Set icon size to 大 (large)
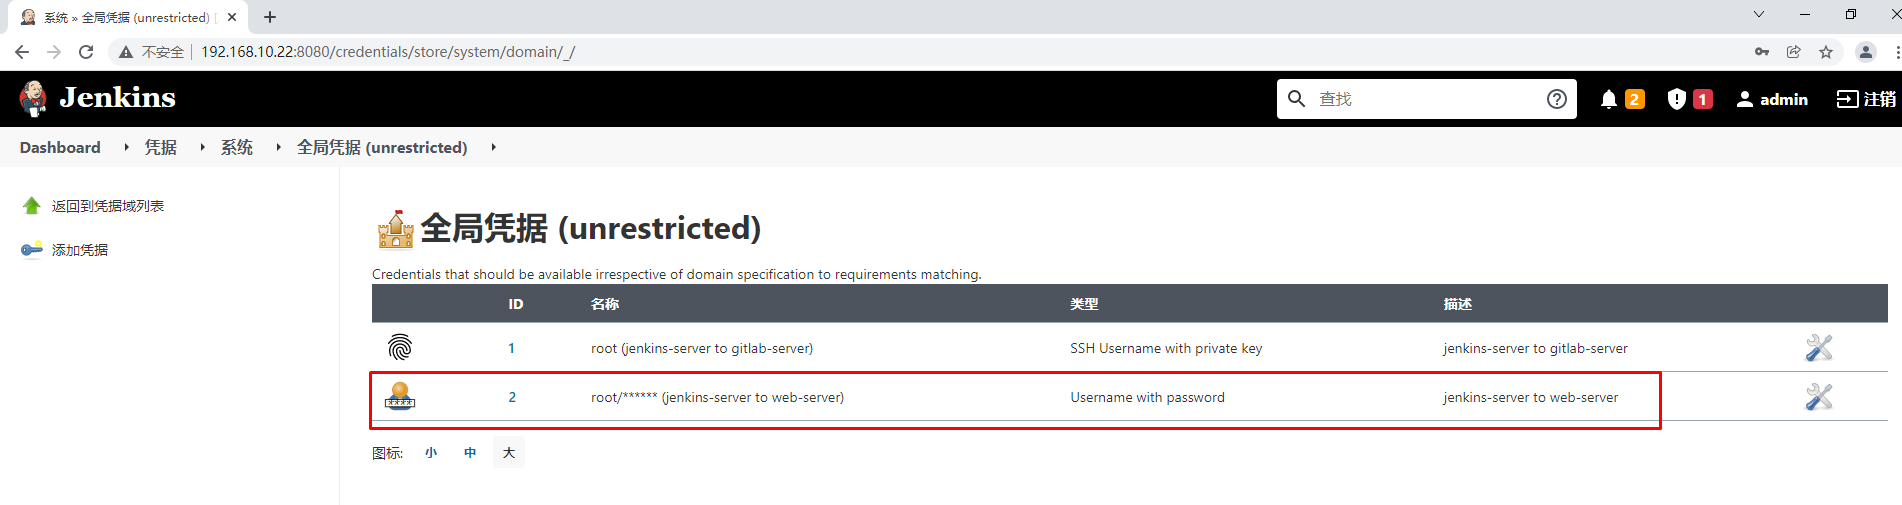Screen dimensions: 1902x505 coord(508,453)
